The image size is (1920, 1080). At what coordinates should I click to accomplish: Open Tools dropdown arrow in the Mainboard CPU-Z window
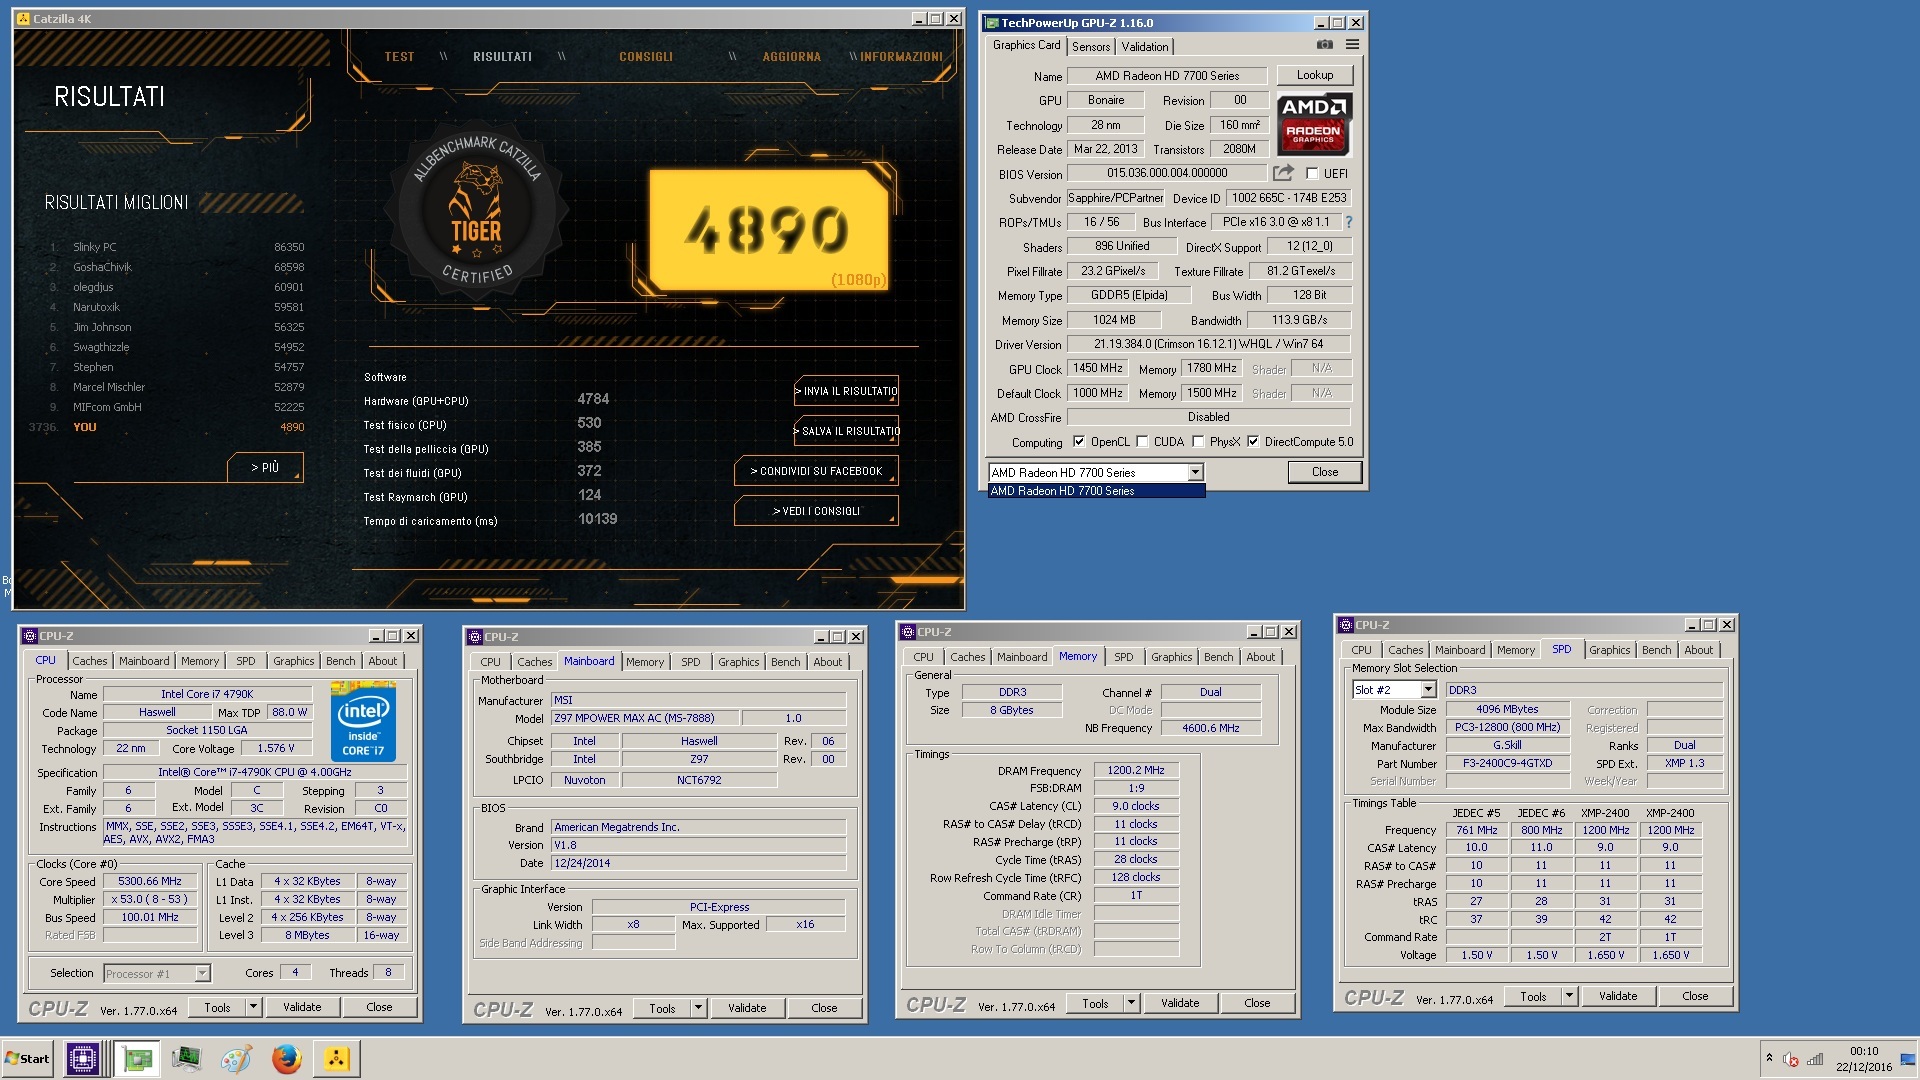pos(699,1009)
